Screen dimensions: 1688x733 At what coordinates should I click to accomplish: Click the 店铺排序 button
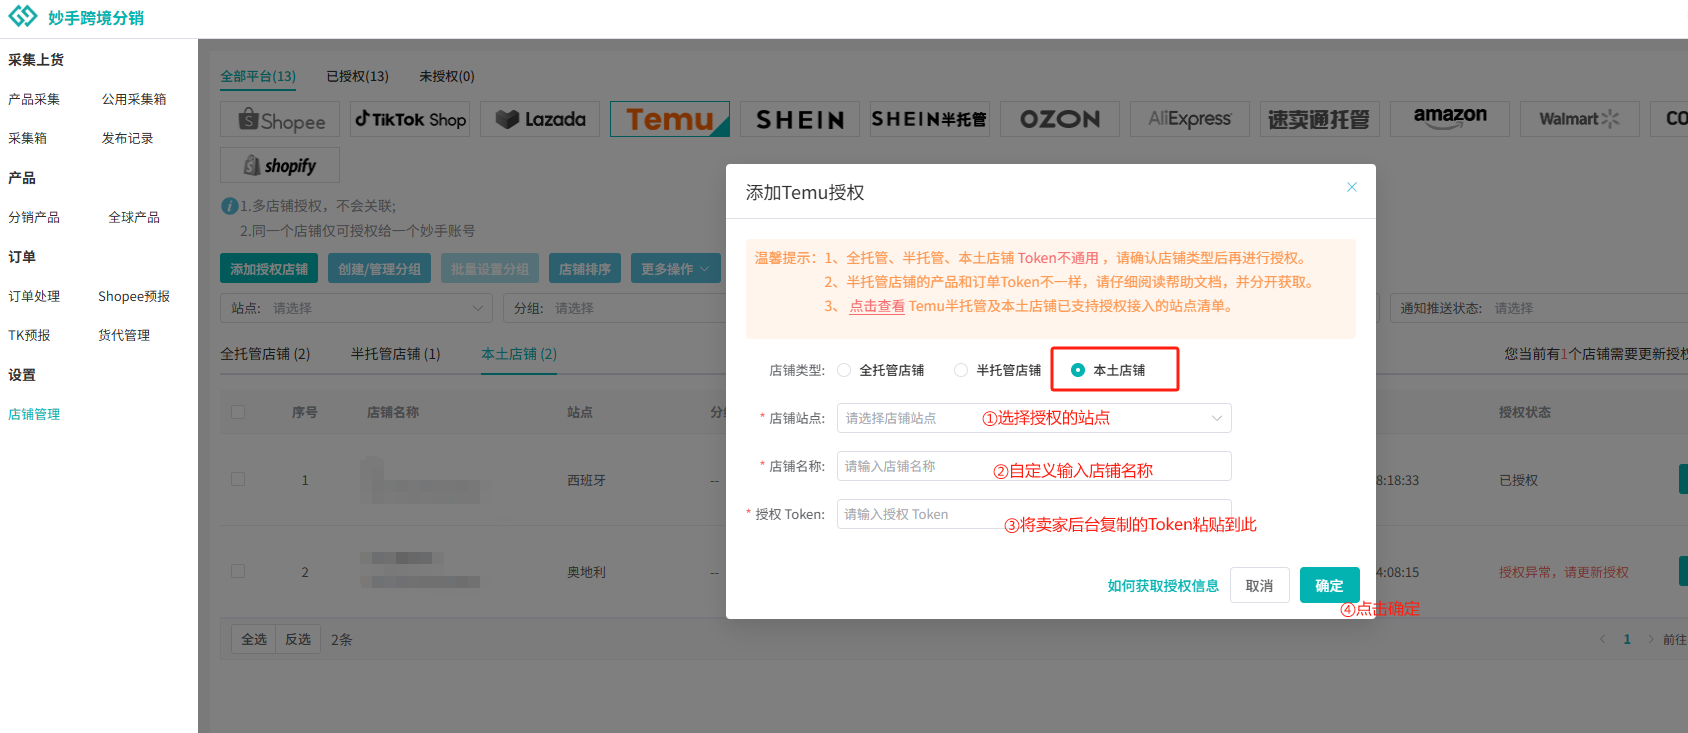[585, 269]
